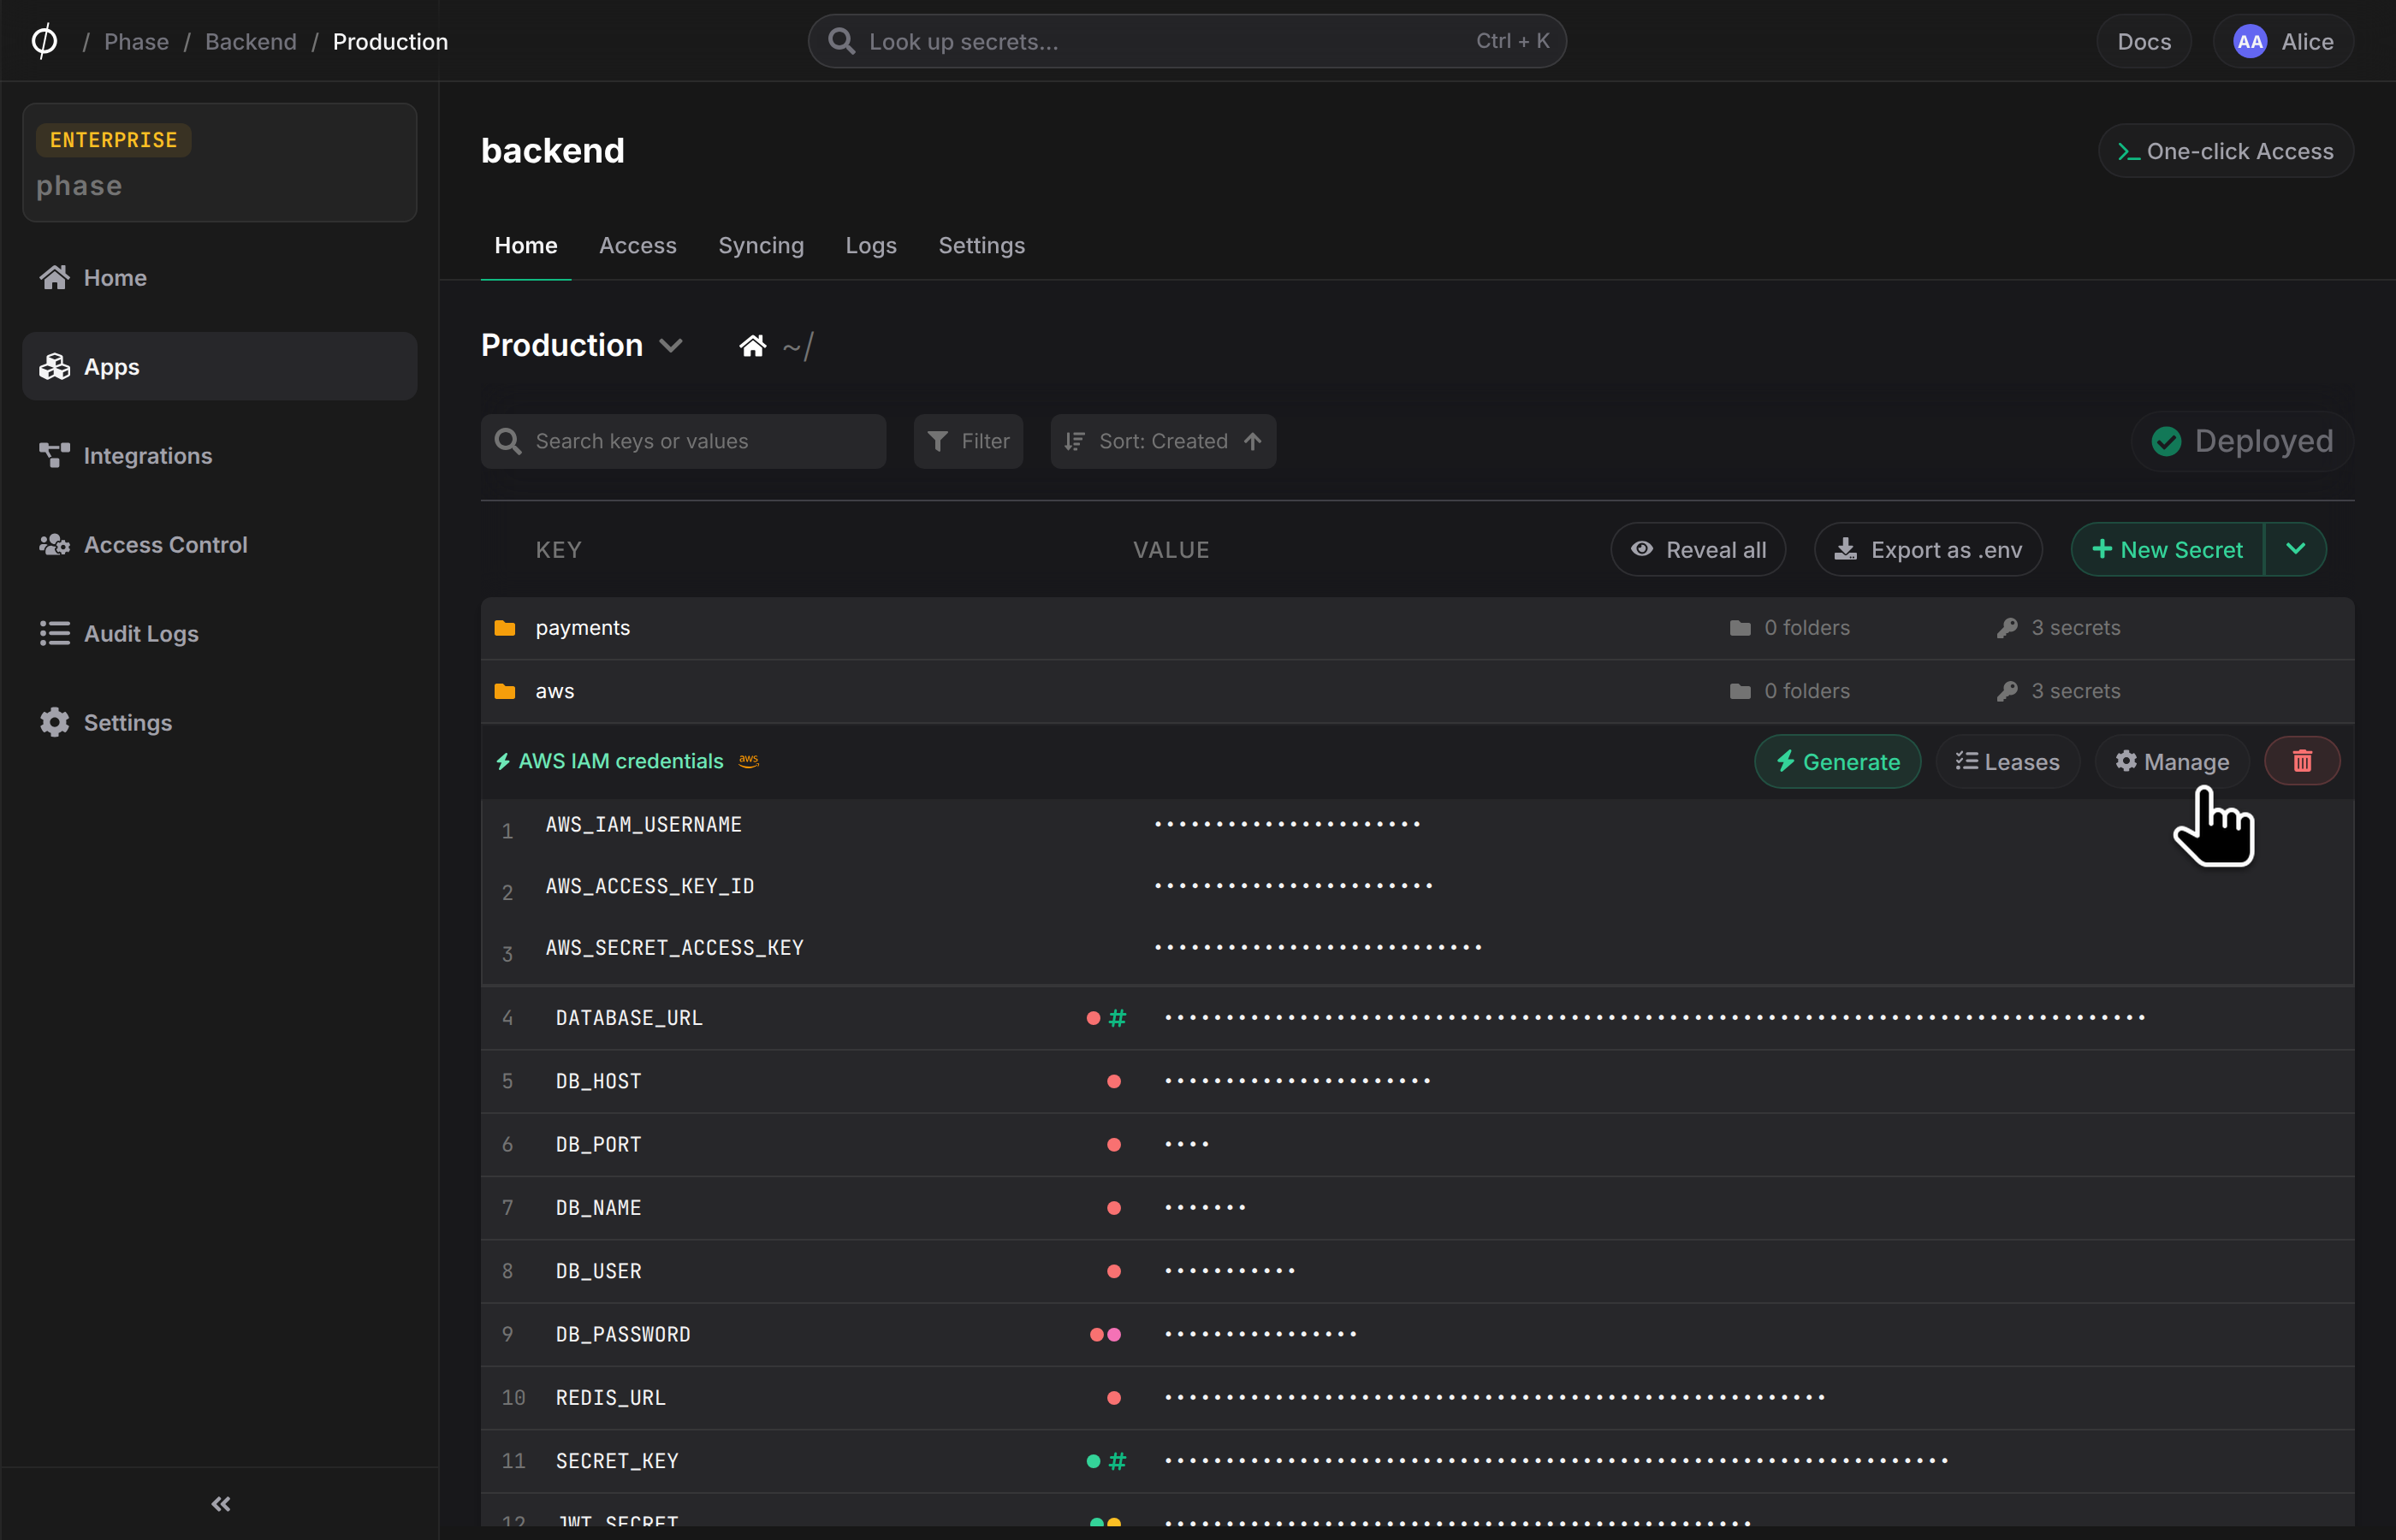2396x1540 pixels.
Task: Open the New Secret dropdown arrow
Action: [2295, 549]
